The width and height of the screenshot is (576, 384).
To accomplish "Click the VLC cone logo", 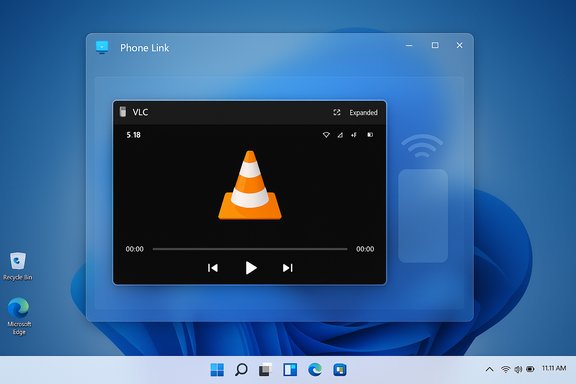I will tap(250, 185).
